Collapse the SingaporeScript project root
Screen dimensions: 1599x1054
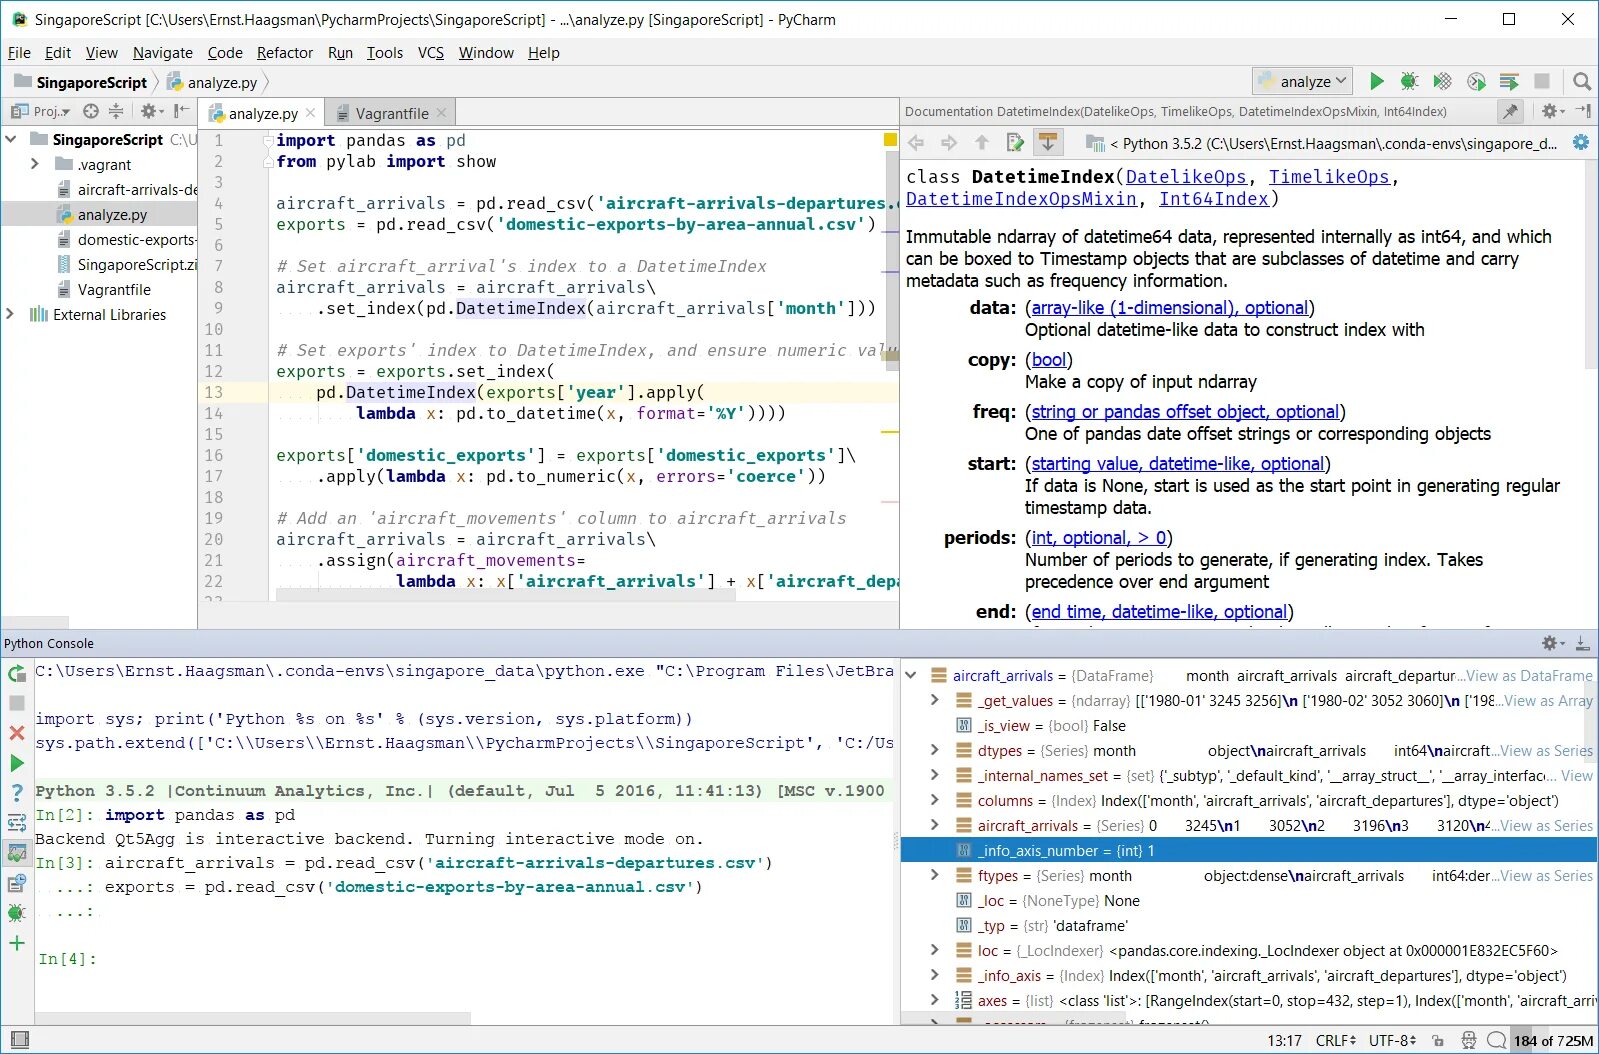11,139
